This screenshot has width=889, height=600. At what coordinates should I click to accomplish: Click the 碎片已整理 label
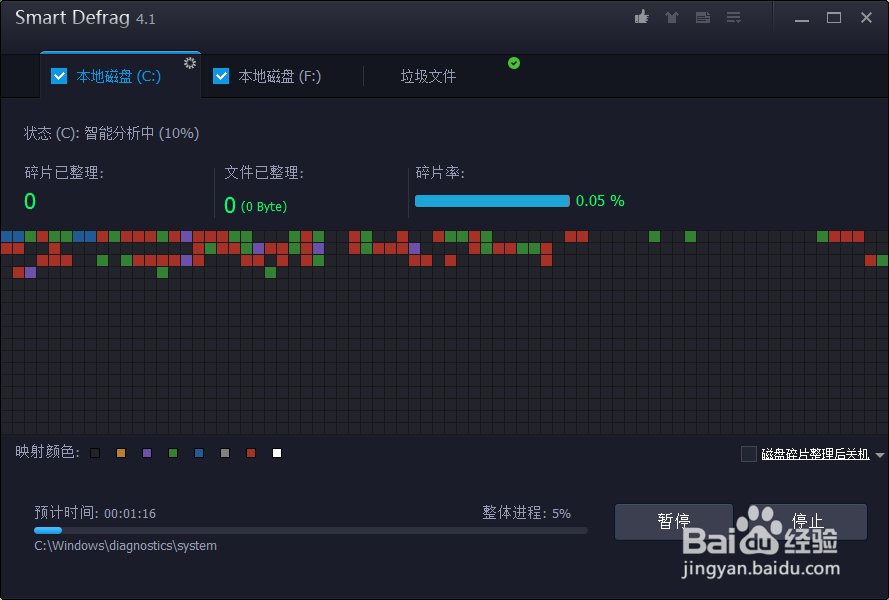pyautogui.click(x=64, y=172)
